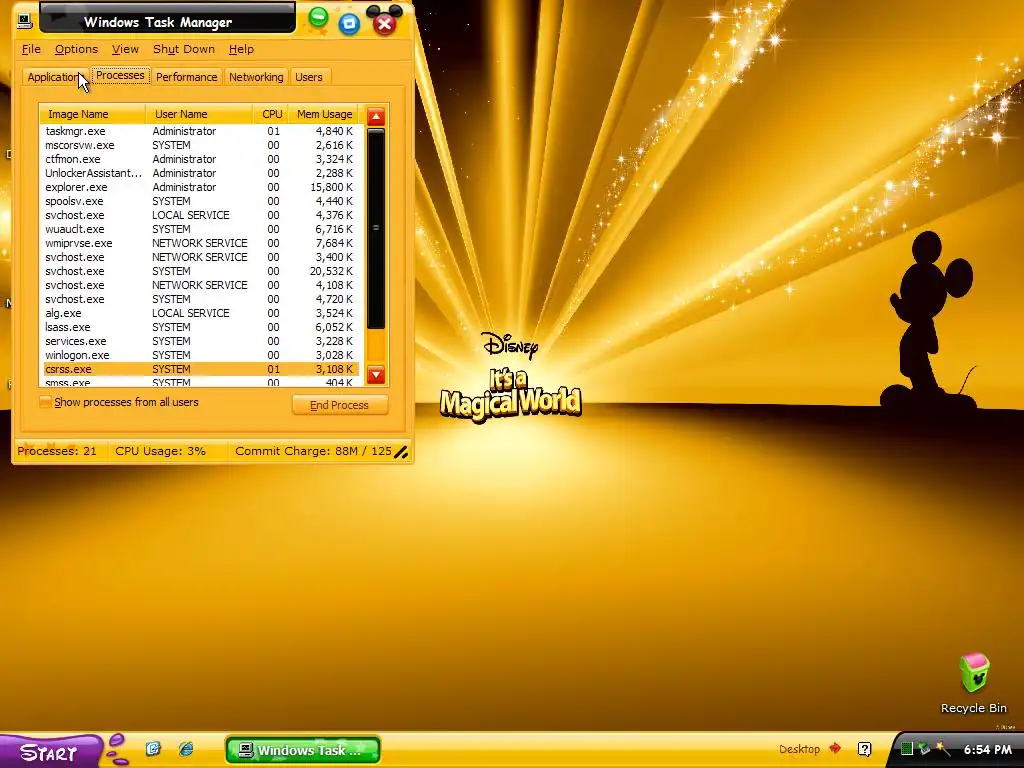Select lsass.exe process row
Viewport: 1024px width, 768px height.
click(x=200, y=327)
